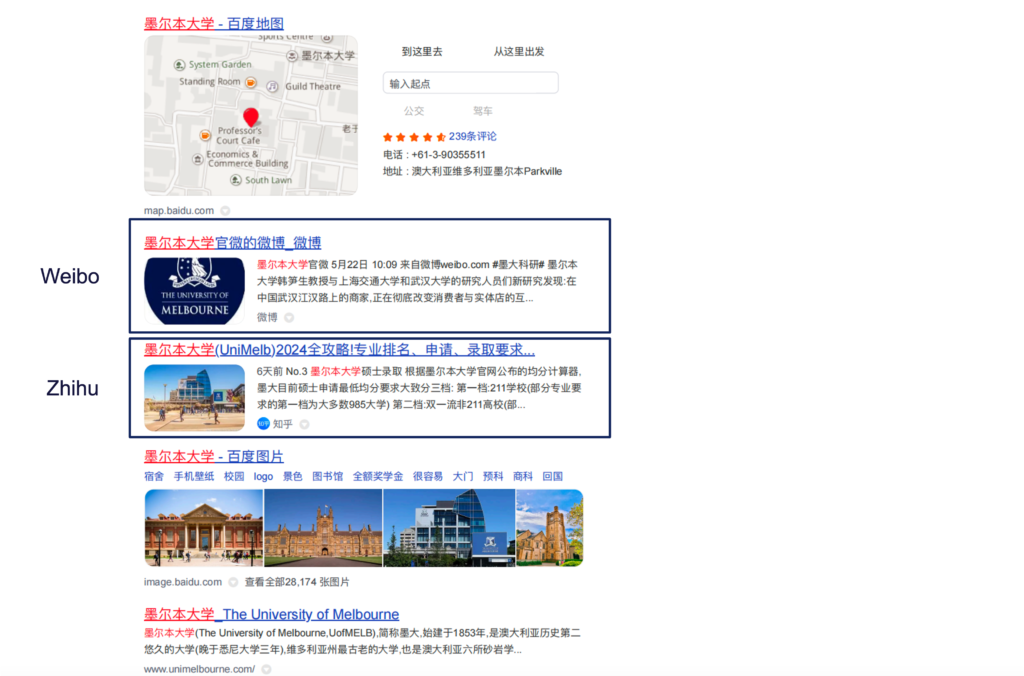Screen dimensions: 1024x676
Task: Open 墨尔本大学_The University of Melbourne result title
Action: coord(271,615)
